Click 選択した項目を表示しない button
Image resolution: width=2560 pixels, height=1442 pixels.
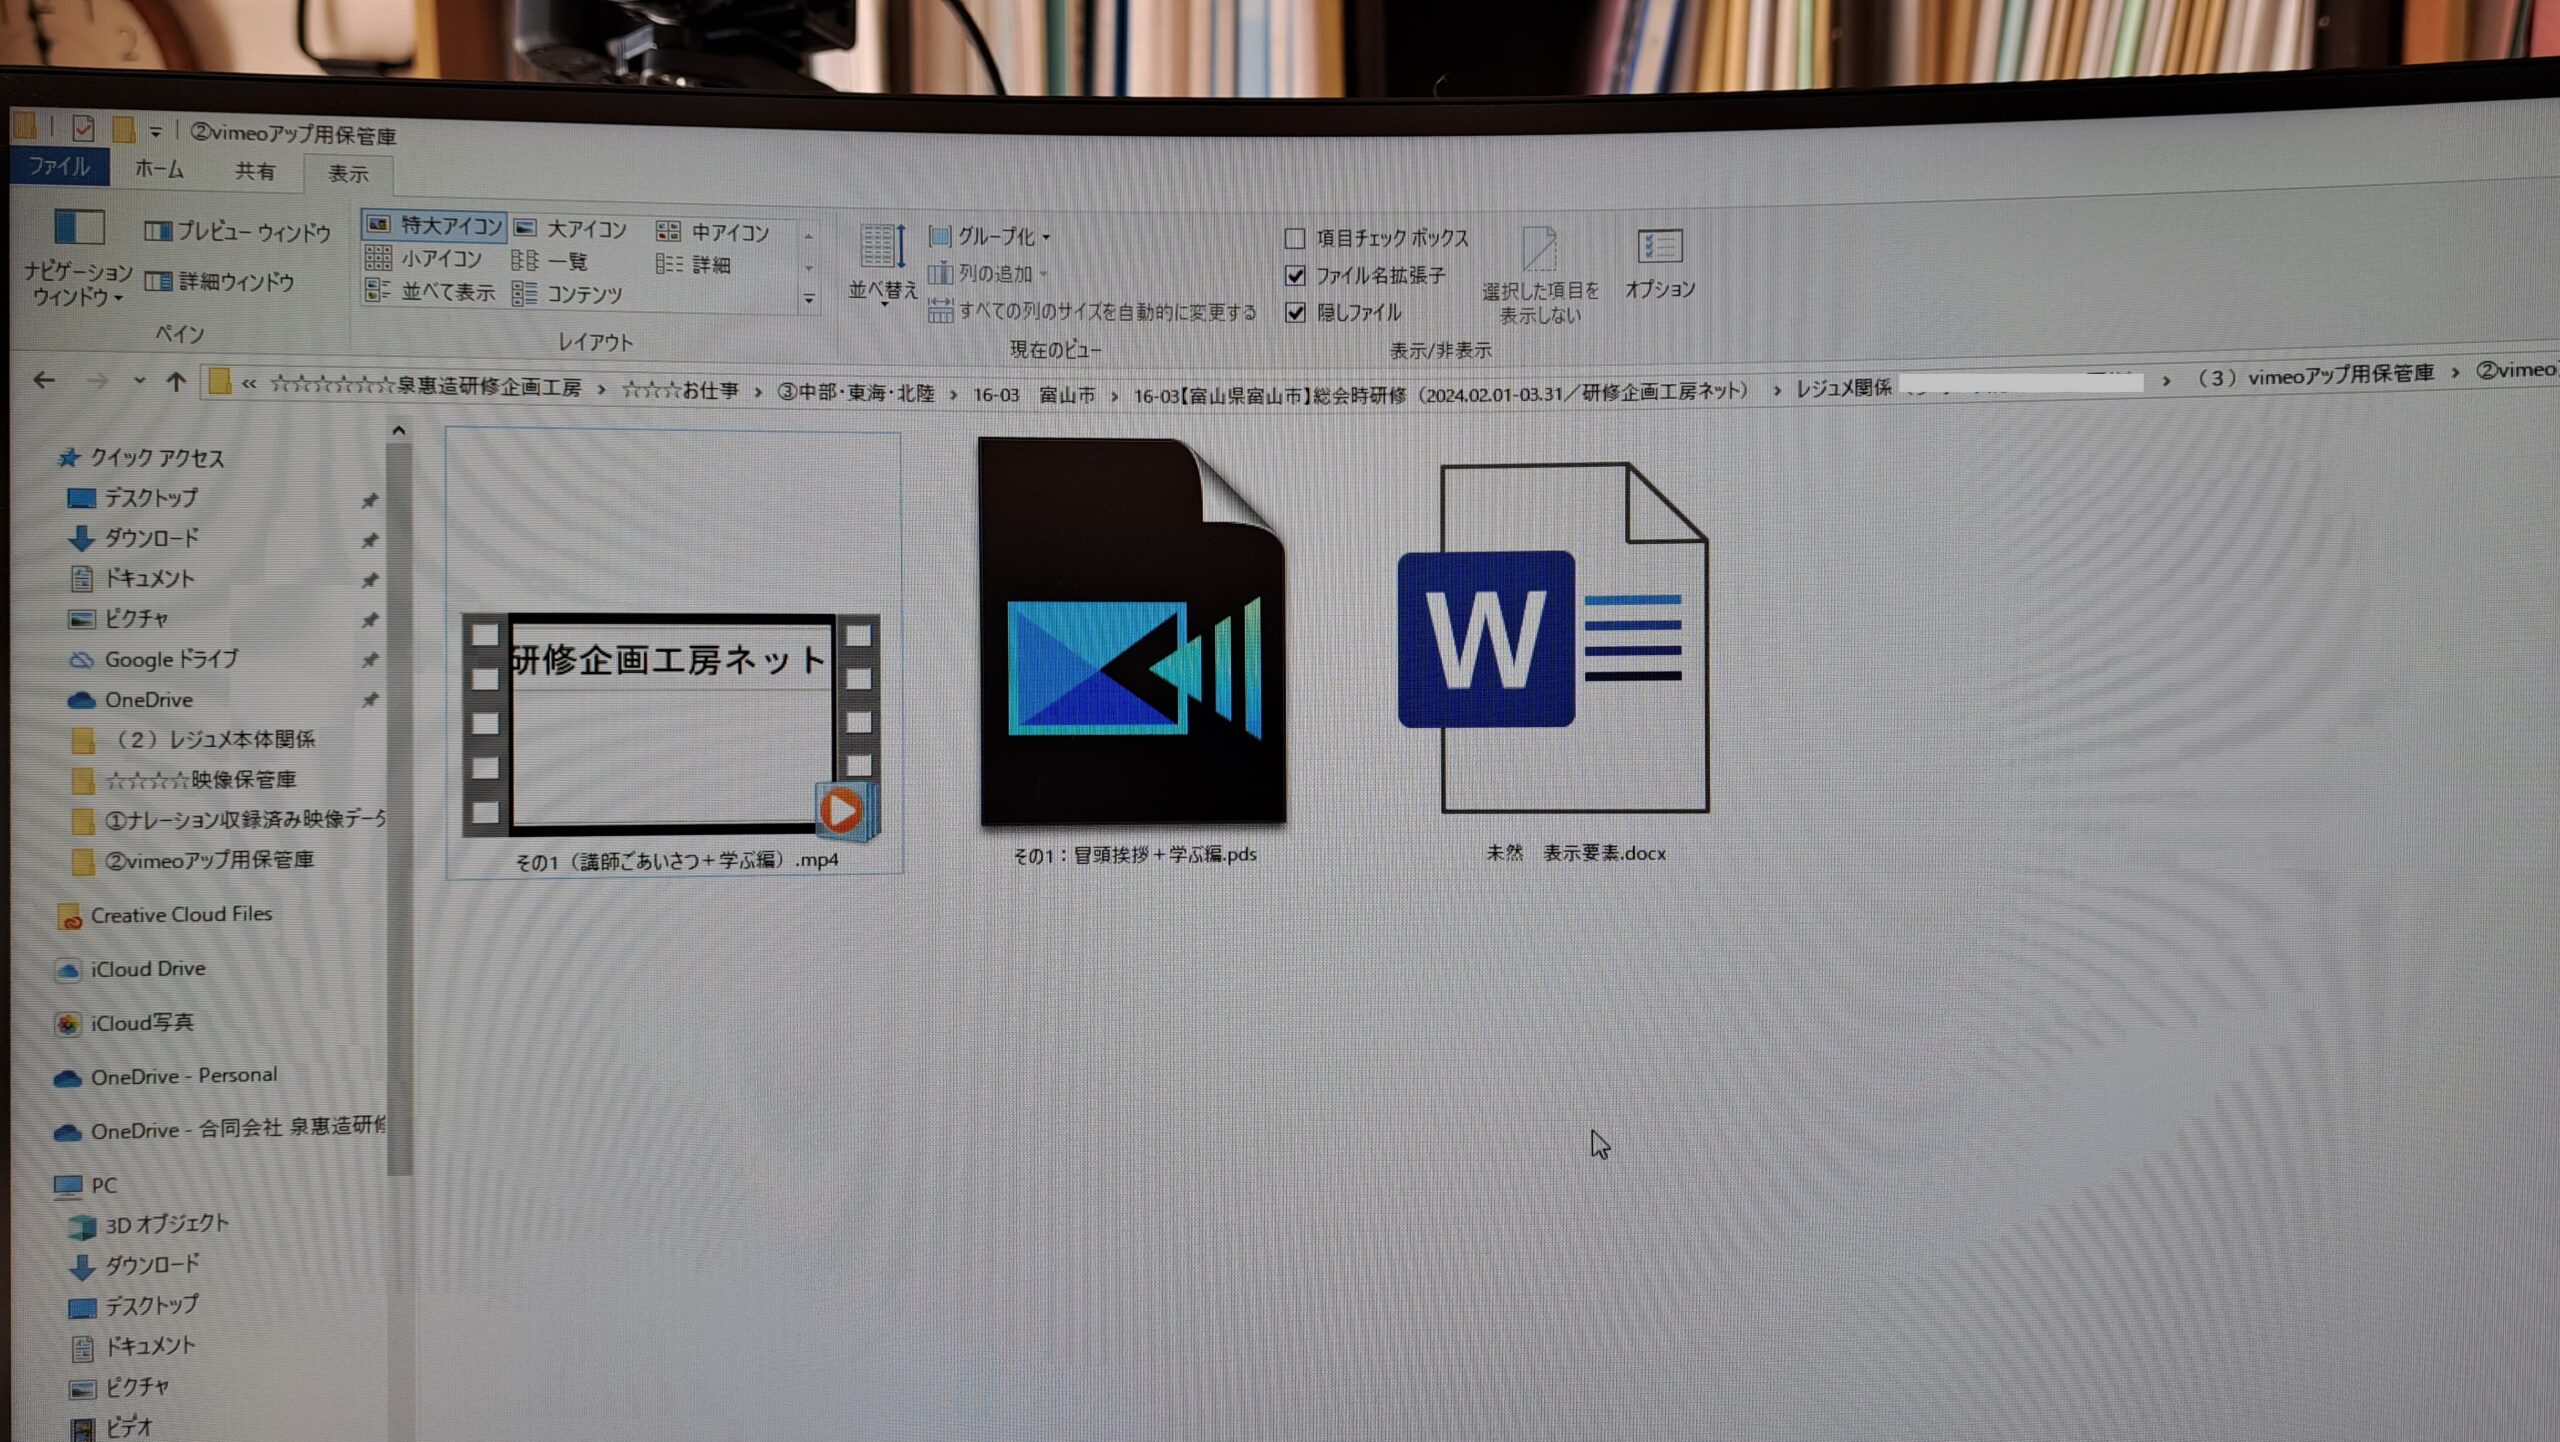pos(1540,275)
